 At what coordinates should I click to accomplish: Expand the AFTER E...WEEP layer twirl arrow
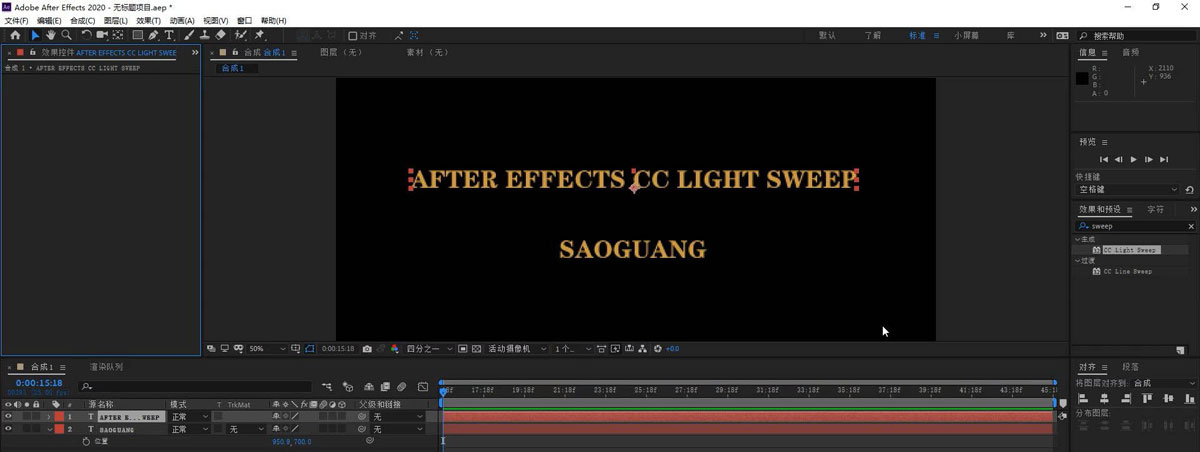tap(48, 416)
